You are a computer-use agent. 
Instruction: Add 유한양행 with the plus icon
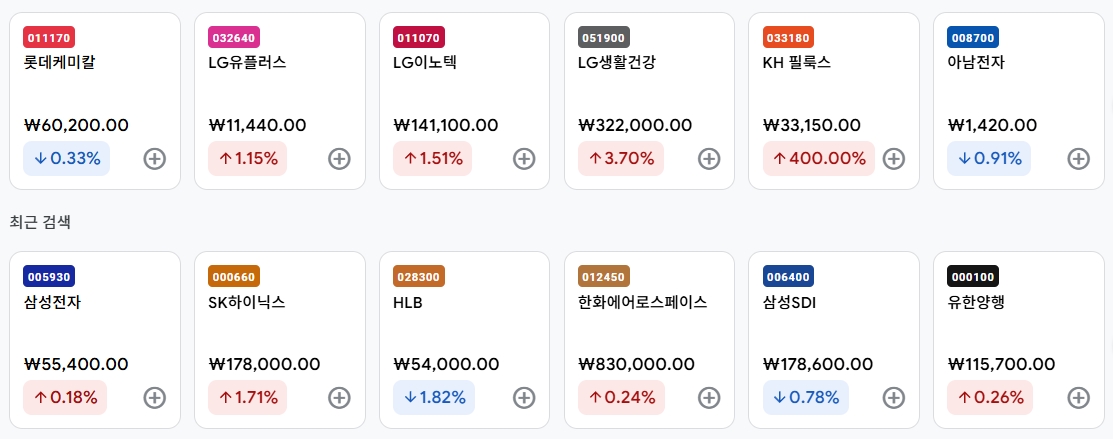(1079, 398)
